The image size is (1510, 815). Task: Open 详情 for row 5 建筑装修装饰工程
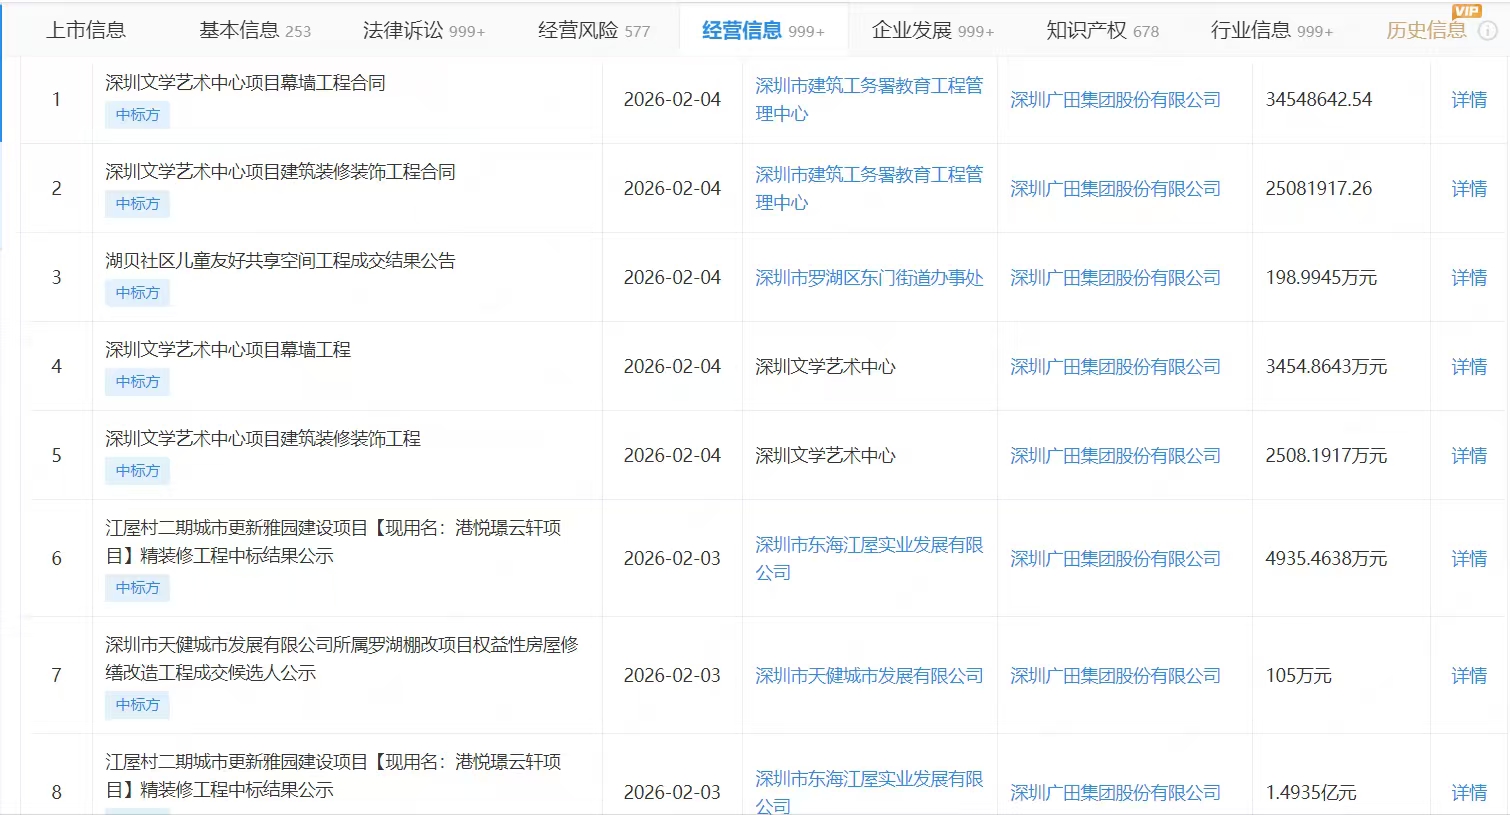pos(1469,455)
